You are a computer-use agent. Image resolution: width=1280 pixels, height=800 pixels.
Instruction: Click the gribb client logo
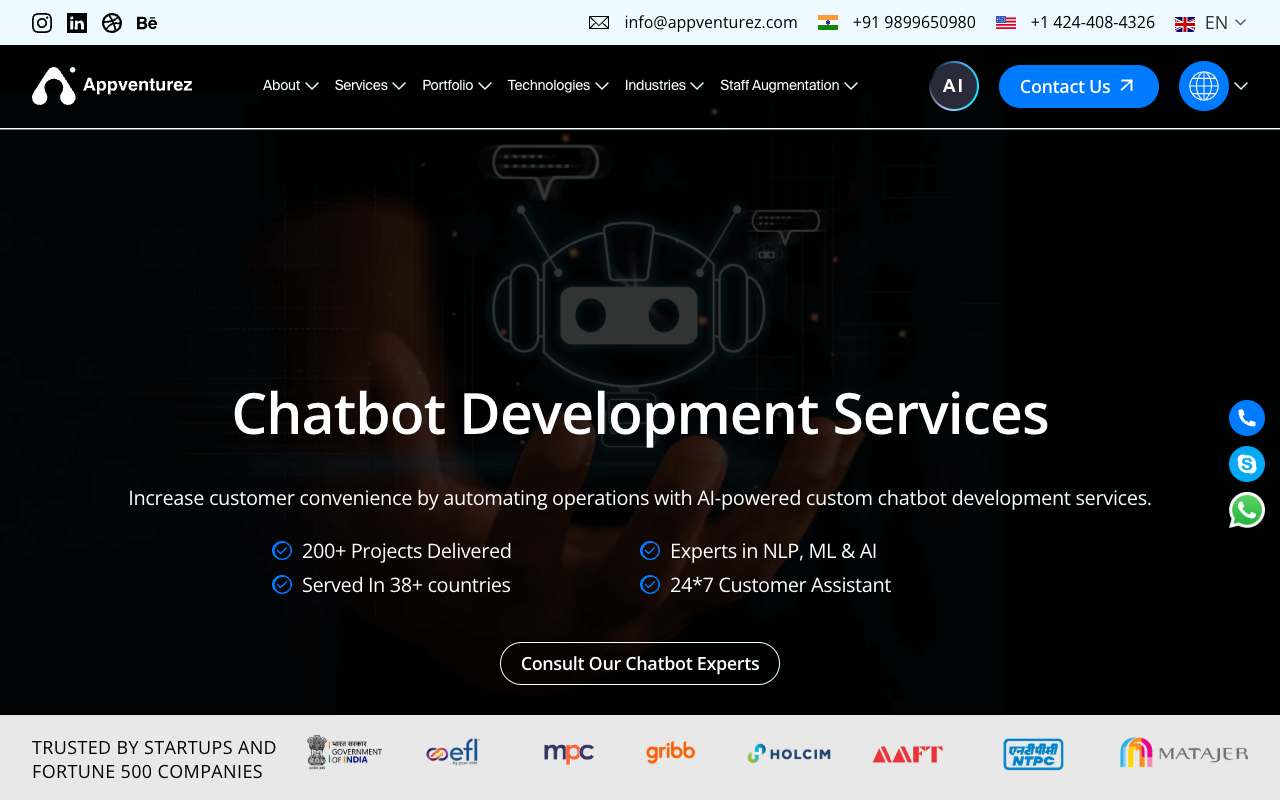coord(670,752)
